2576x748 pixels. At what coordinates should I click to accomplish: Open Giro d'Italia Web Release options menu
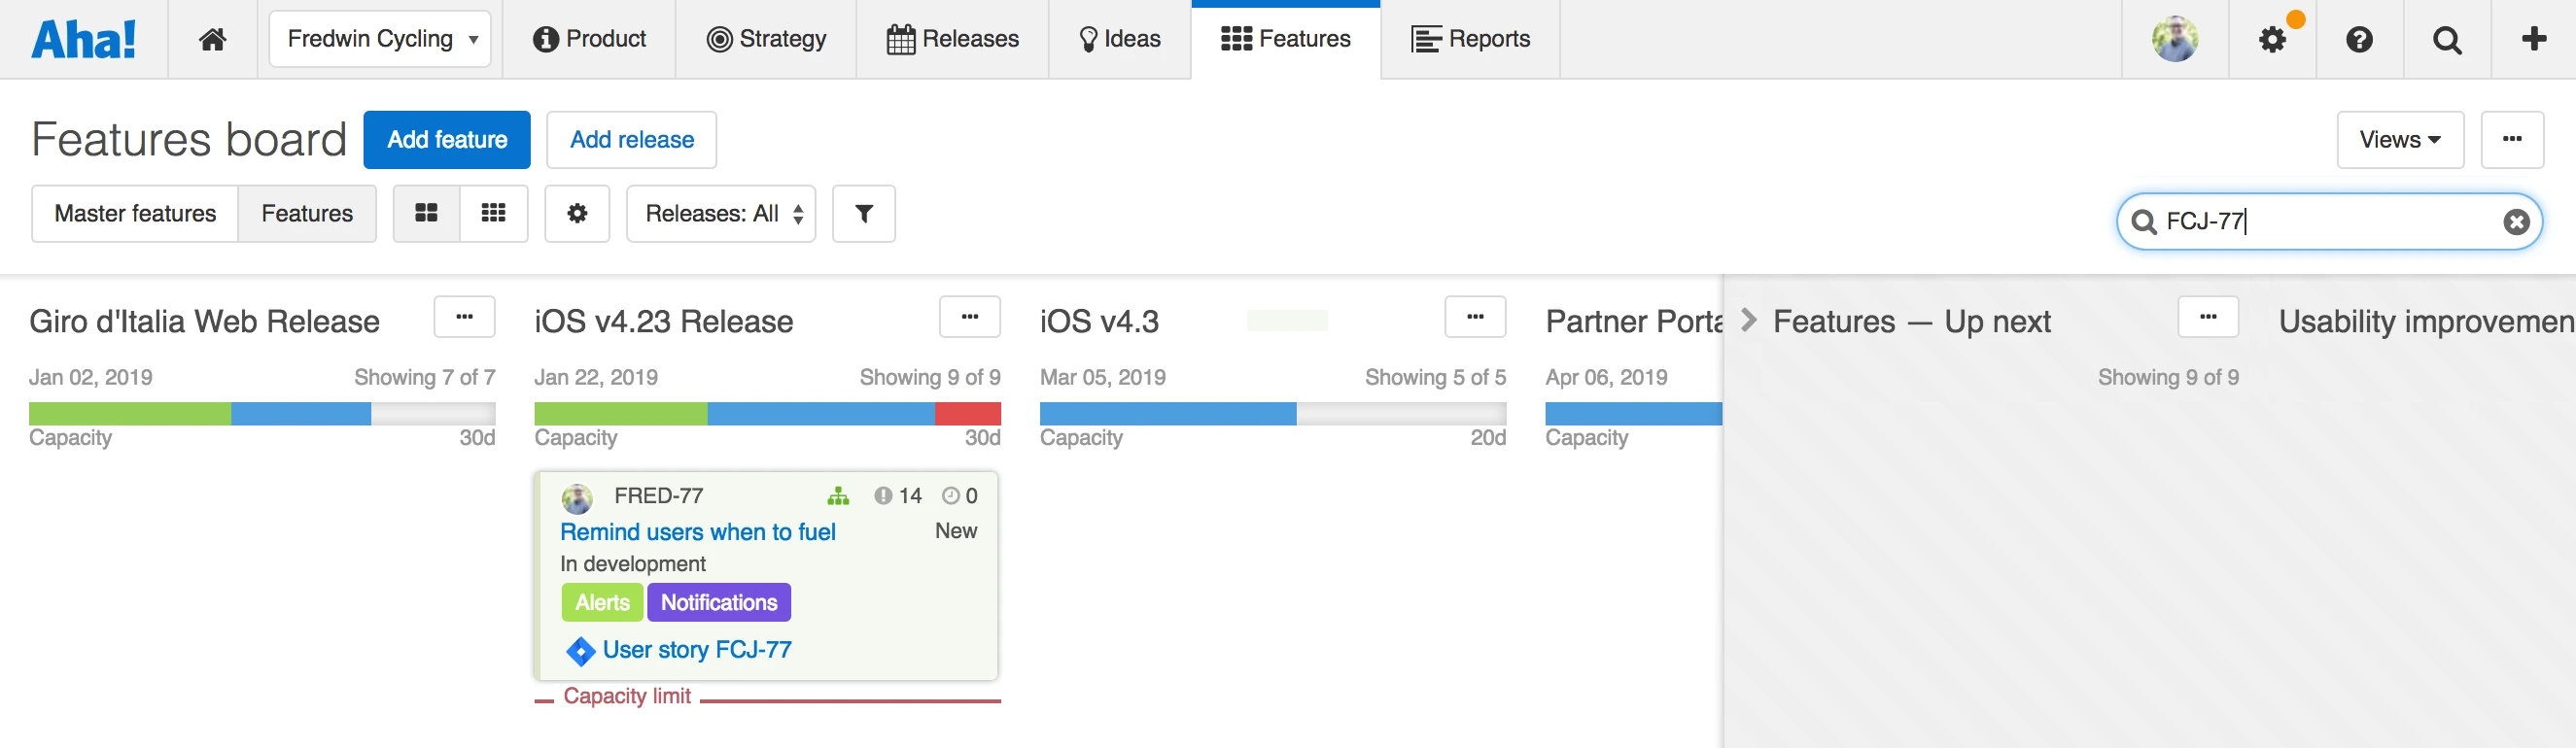pyautogui.click(x=464, y=317)
